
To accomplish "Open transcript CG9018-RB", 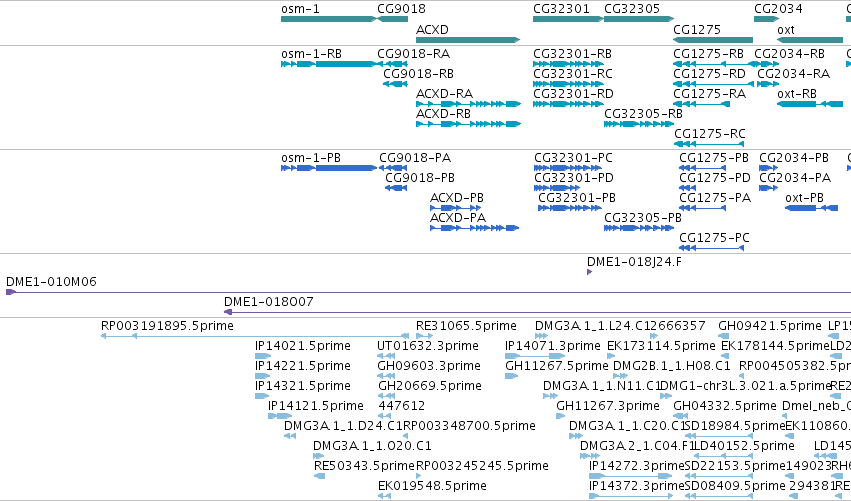I will pyautogui.click(x=395, y=84).
